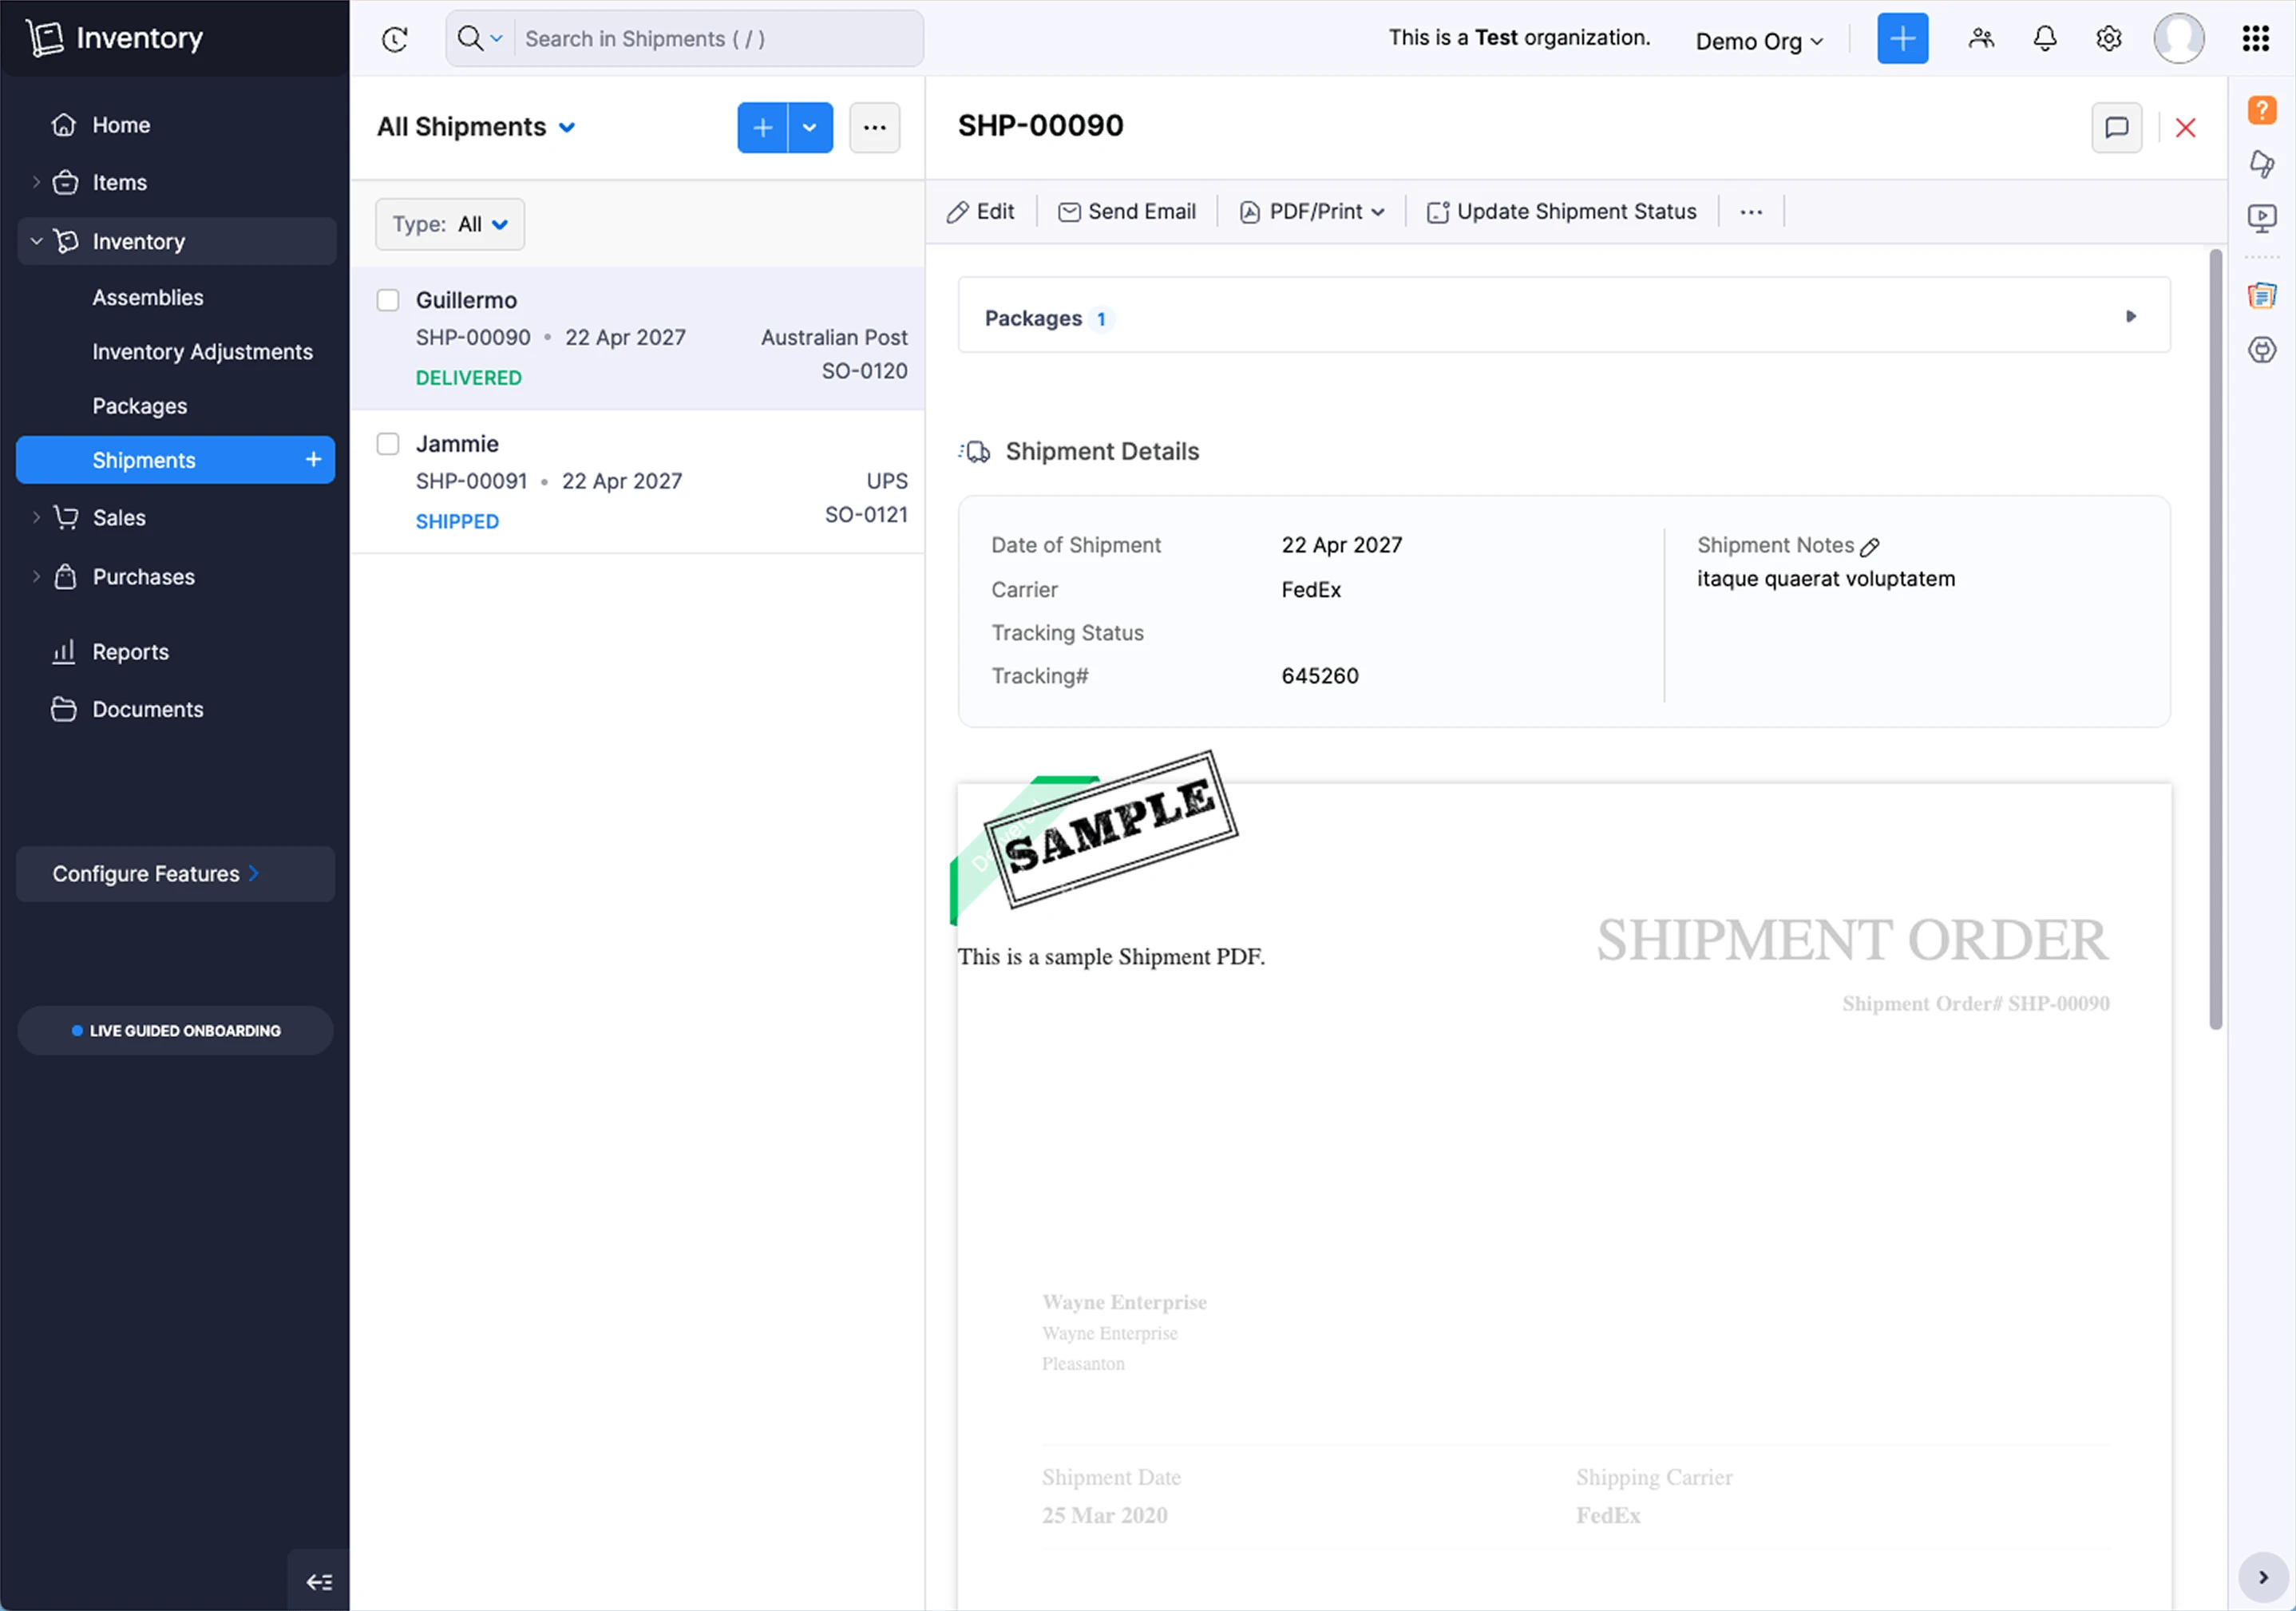Click the Edit button
The height and width of the screenshot is (1611, 2296).
click(x=980, y=211)
